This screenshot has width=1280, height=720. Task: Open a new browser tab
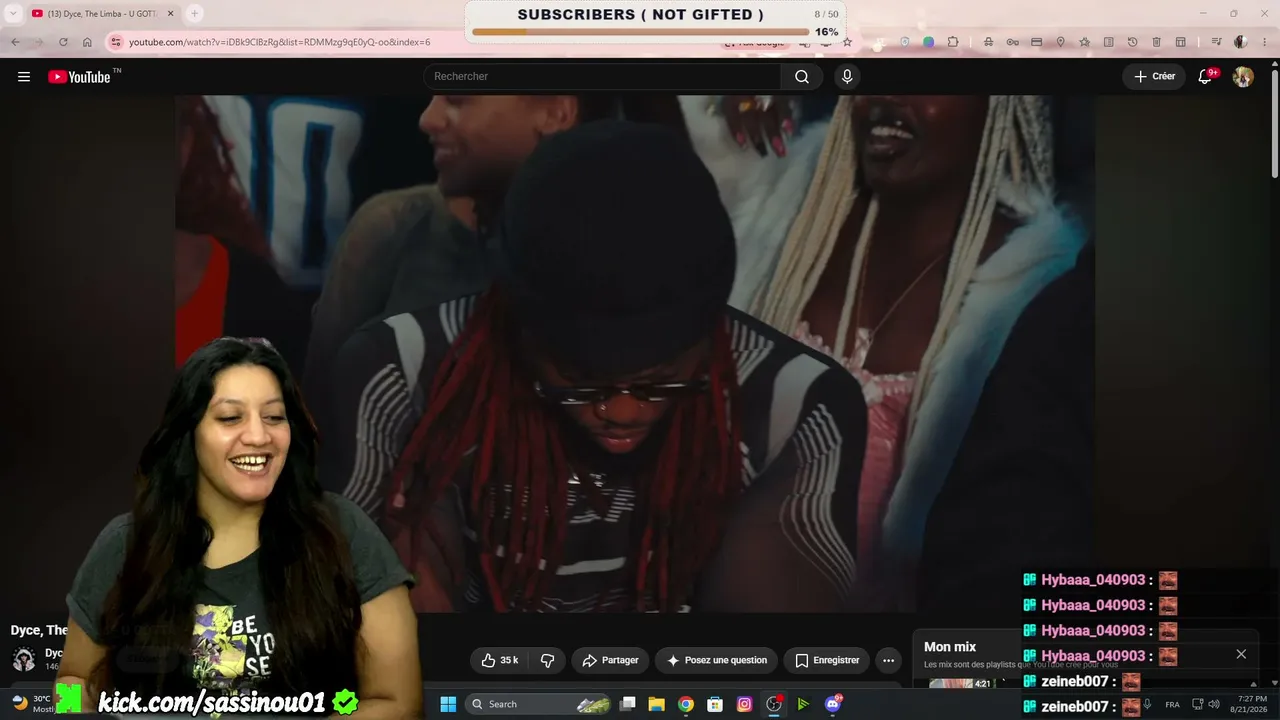[x=194, y=14]
